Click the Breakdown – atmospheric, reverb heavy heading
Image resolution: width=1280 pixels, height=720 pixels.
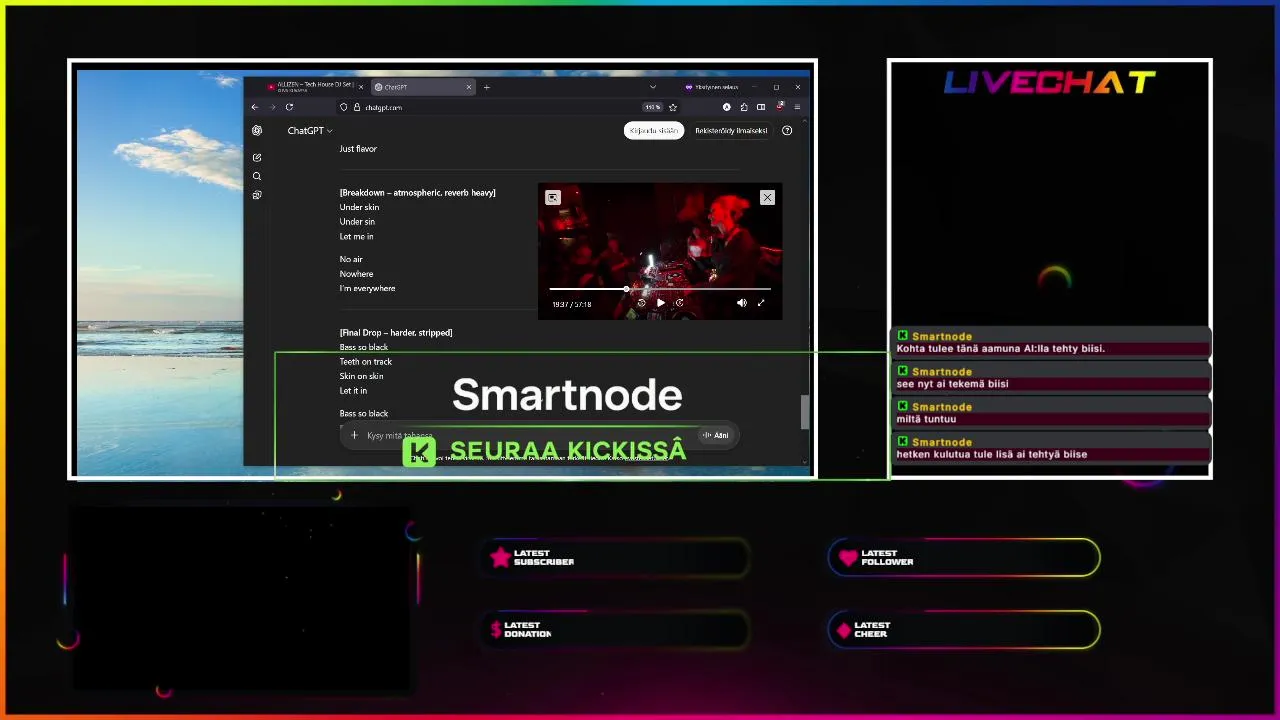coord(417,193)
